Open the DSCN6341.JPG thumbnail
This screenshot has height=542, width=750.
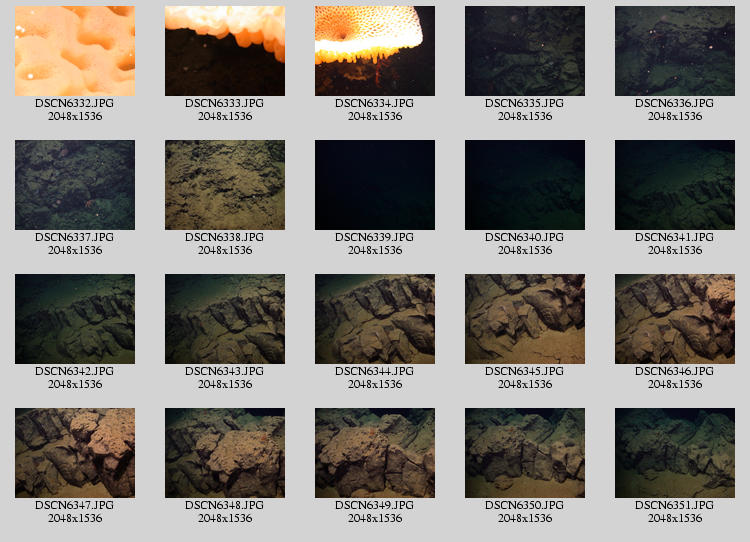tap(675, 185)
